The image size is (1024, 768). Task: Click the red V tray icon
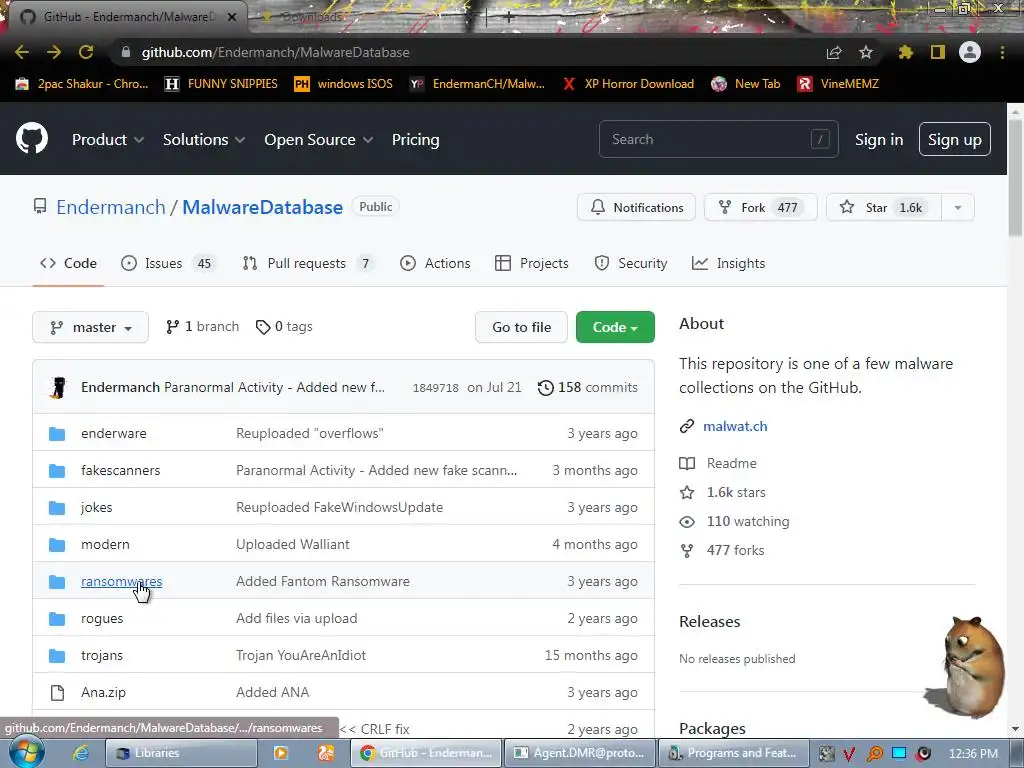pyautogui.click(x=849, y=754)
